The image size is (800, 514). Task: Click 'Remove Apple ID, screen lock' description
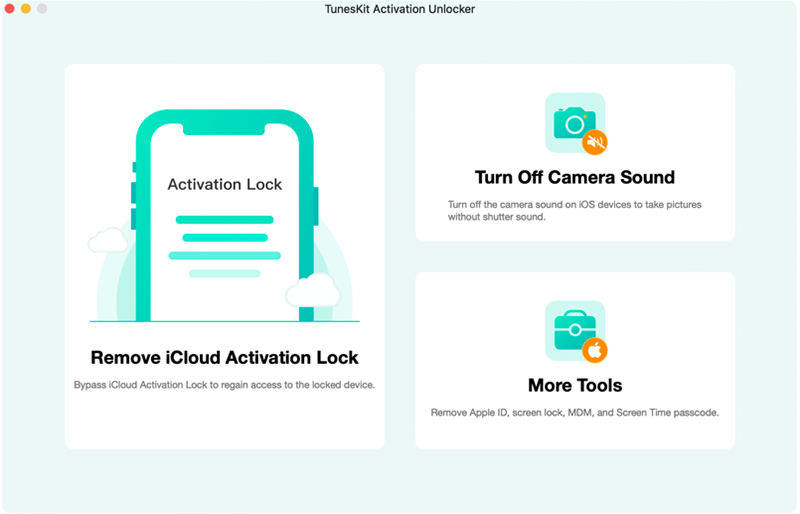point(575,412)
